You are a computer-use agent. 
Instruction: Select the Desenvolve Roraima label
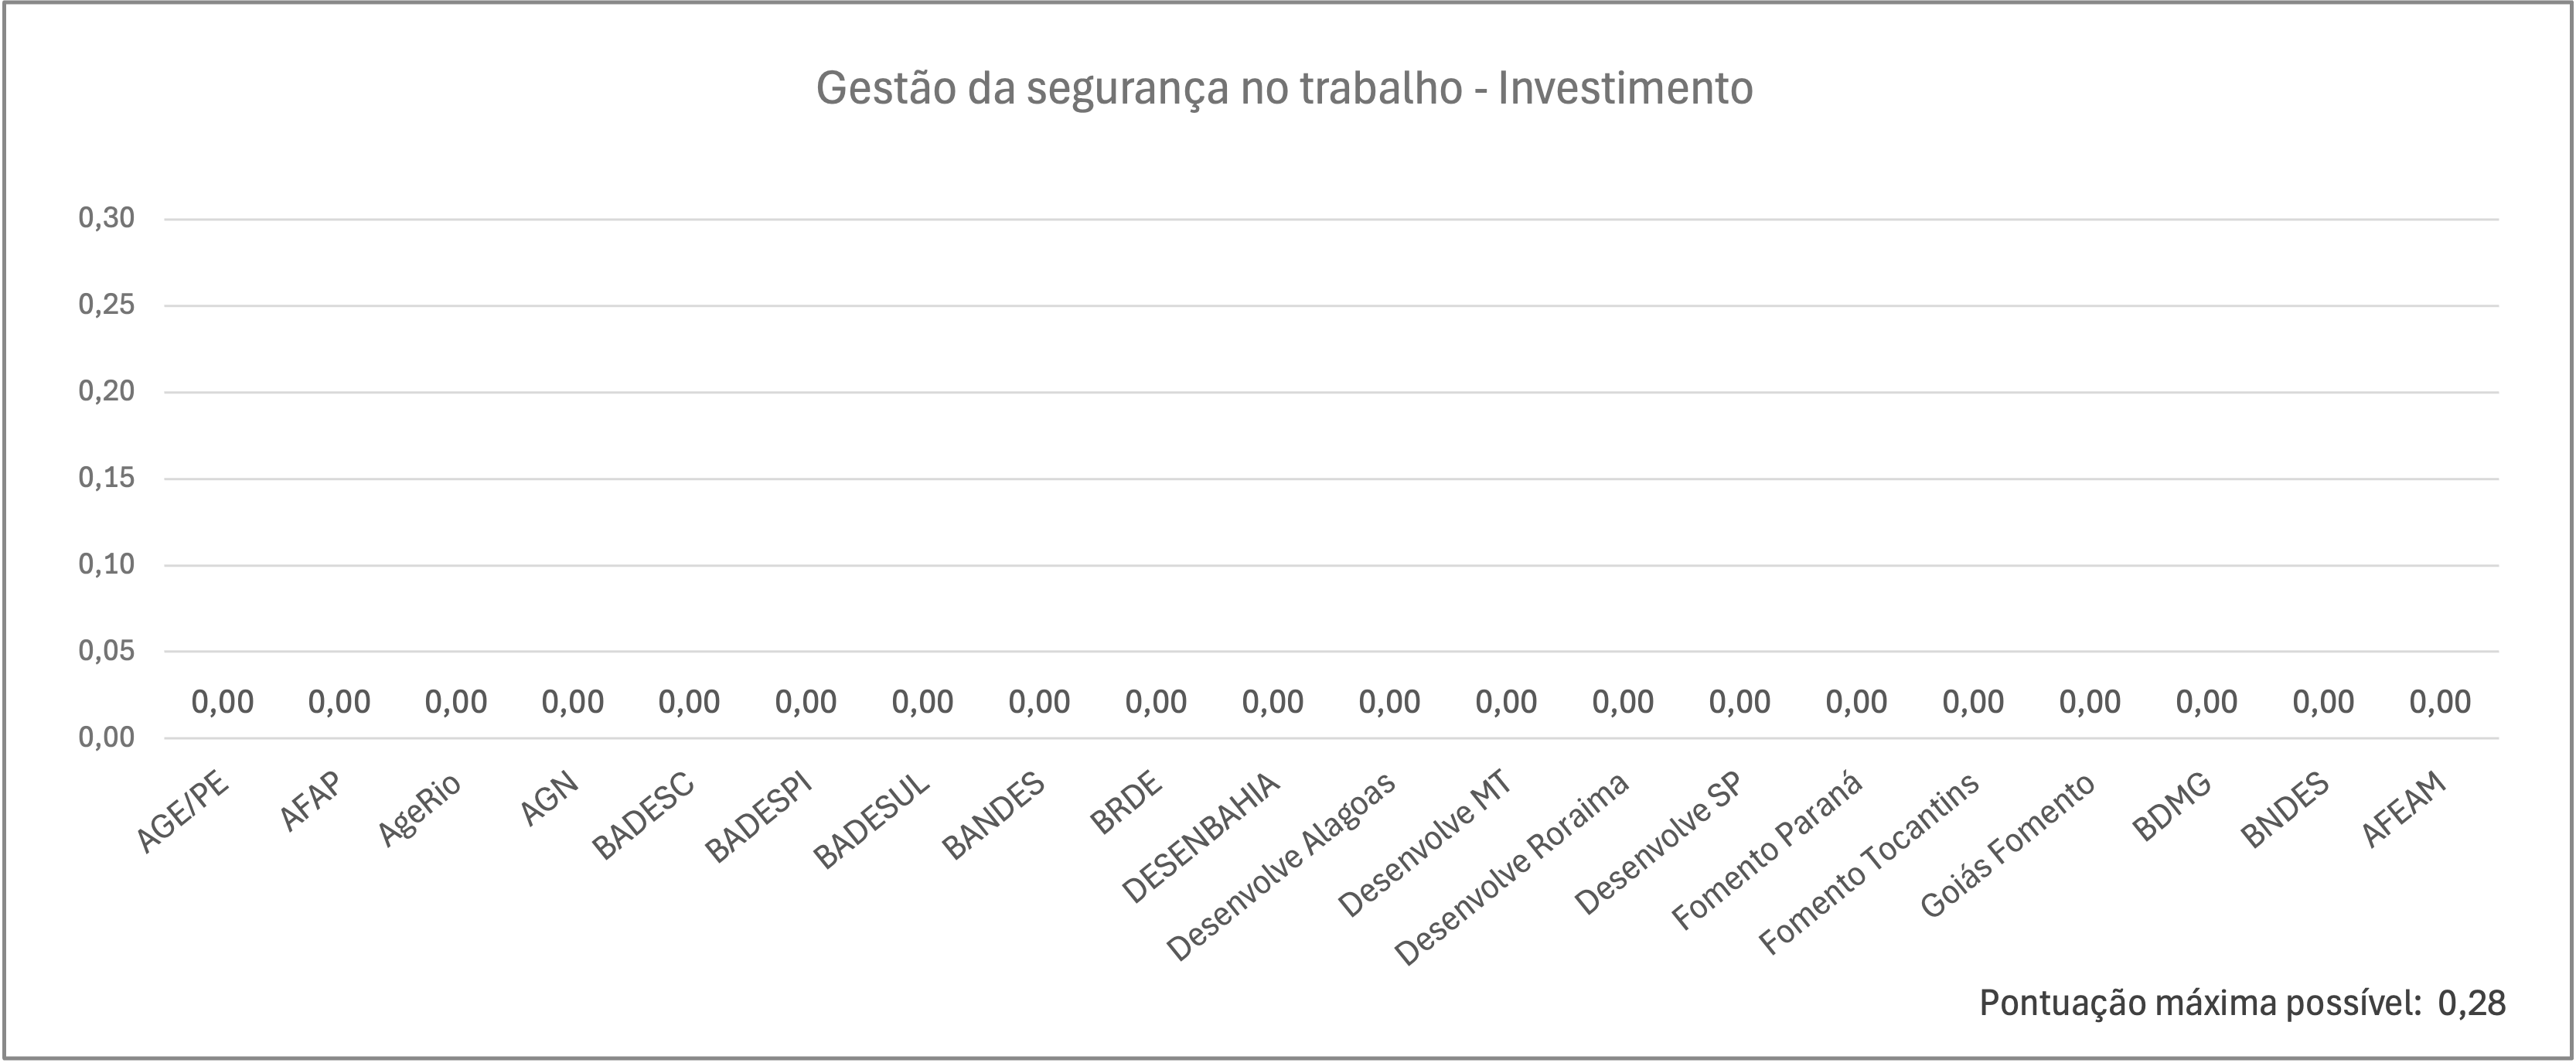pyautogui.click(x=1512, y=868)
